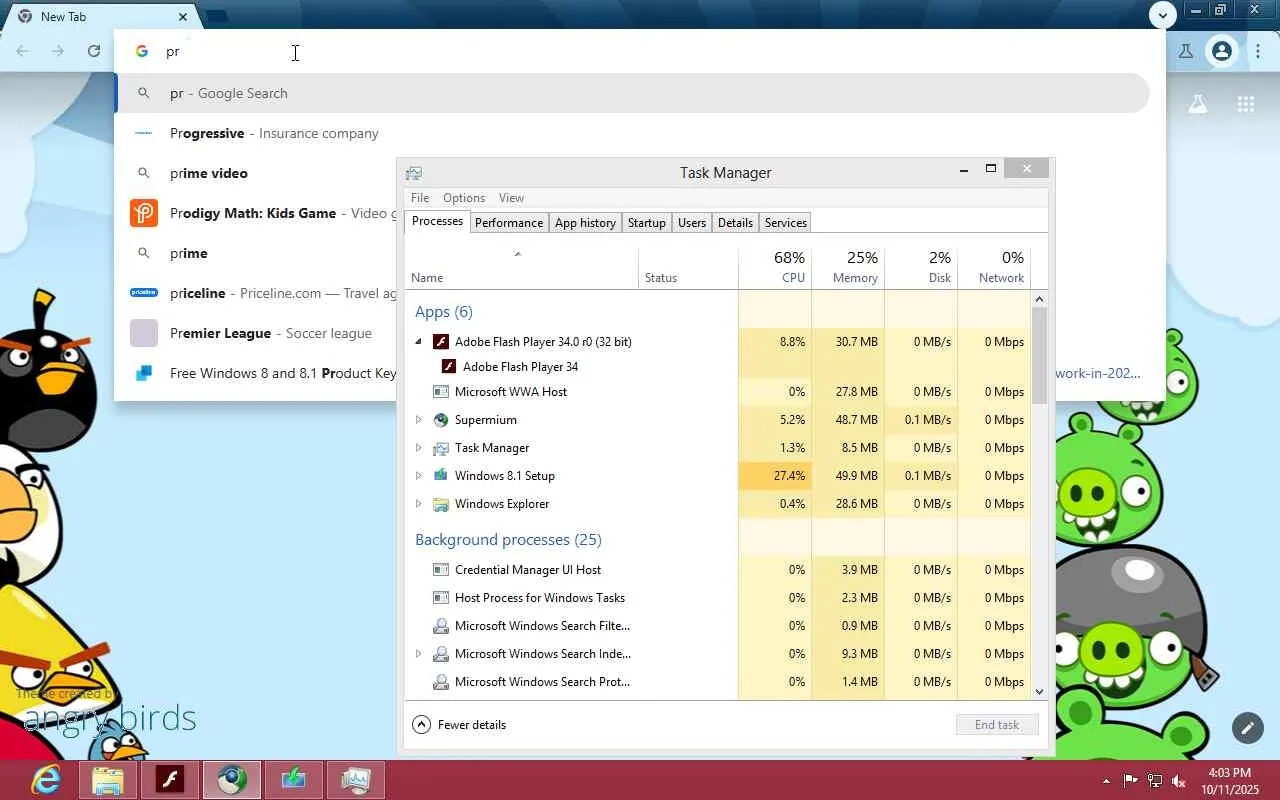Open the Options menu in Task Manager
The height and width of the screenshot is (800, 1280).
tap(464, 198)
